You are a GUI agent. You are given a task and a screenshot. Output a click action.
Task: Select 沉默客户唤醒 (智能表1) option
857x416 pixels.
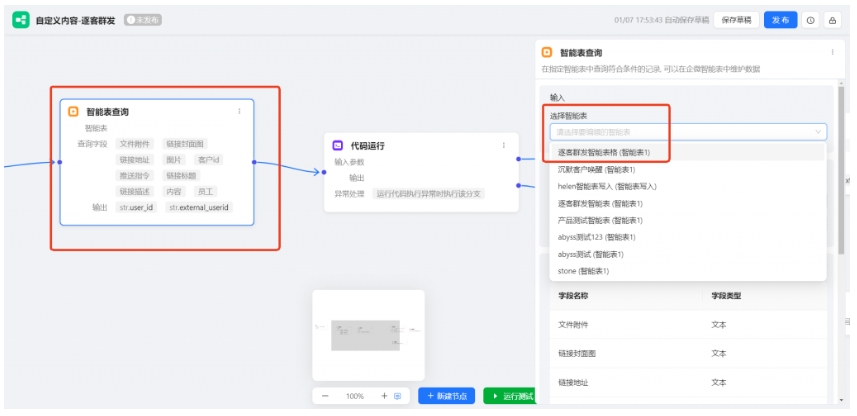688,169
